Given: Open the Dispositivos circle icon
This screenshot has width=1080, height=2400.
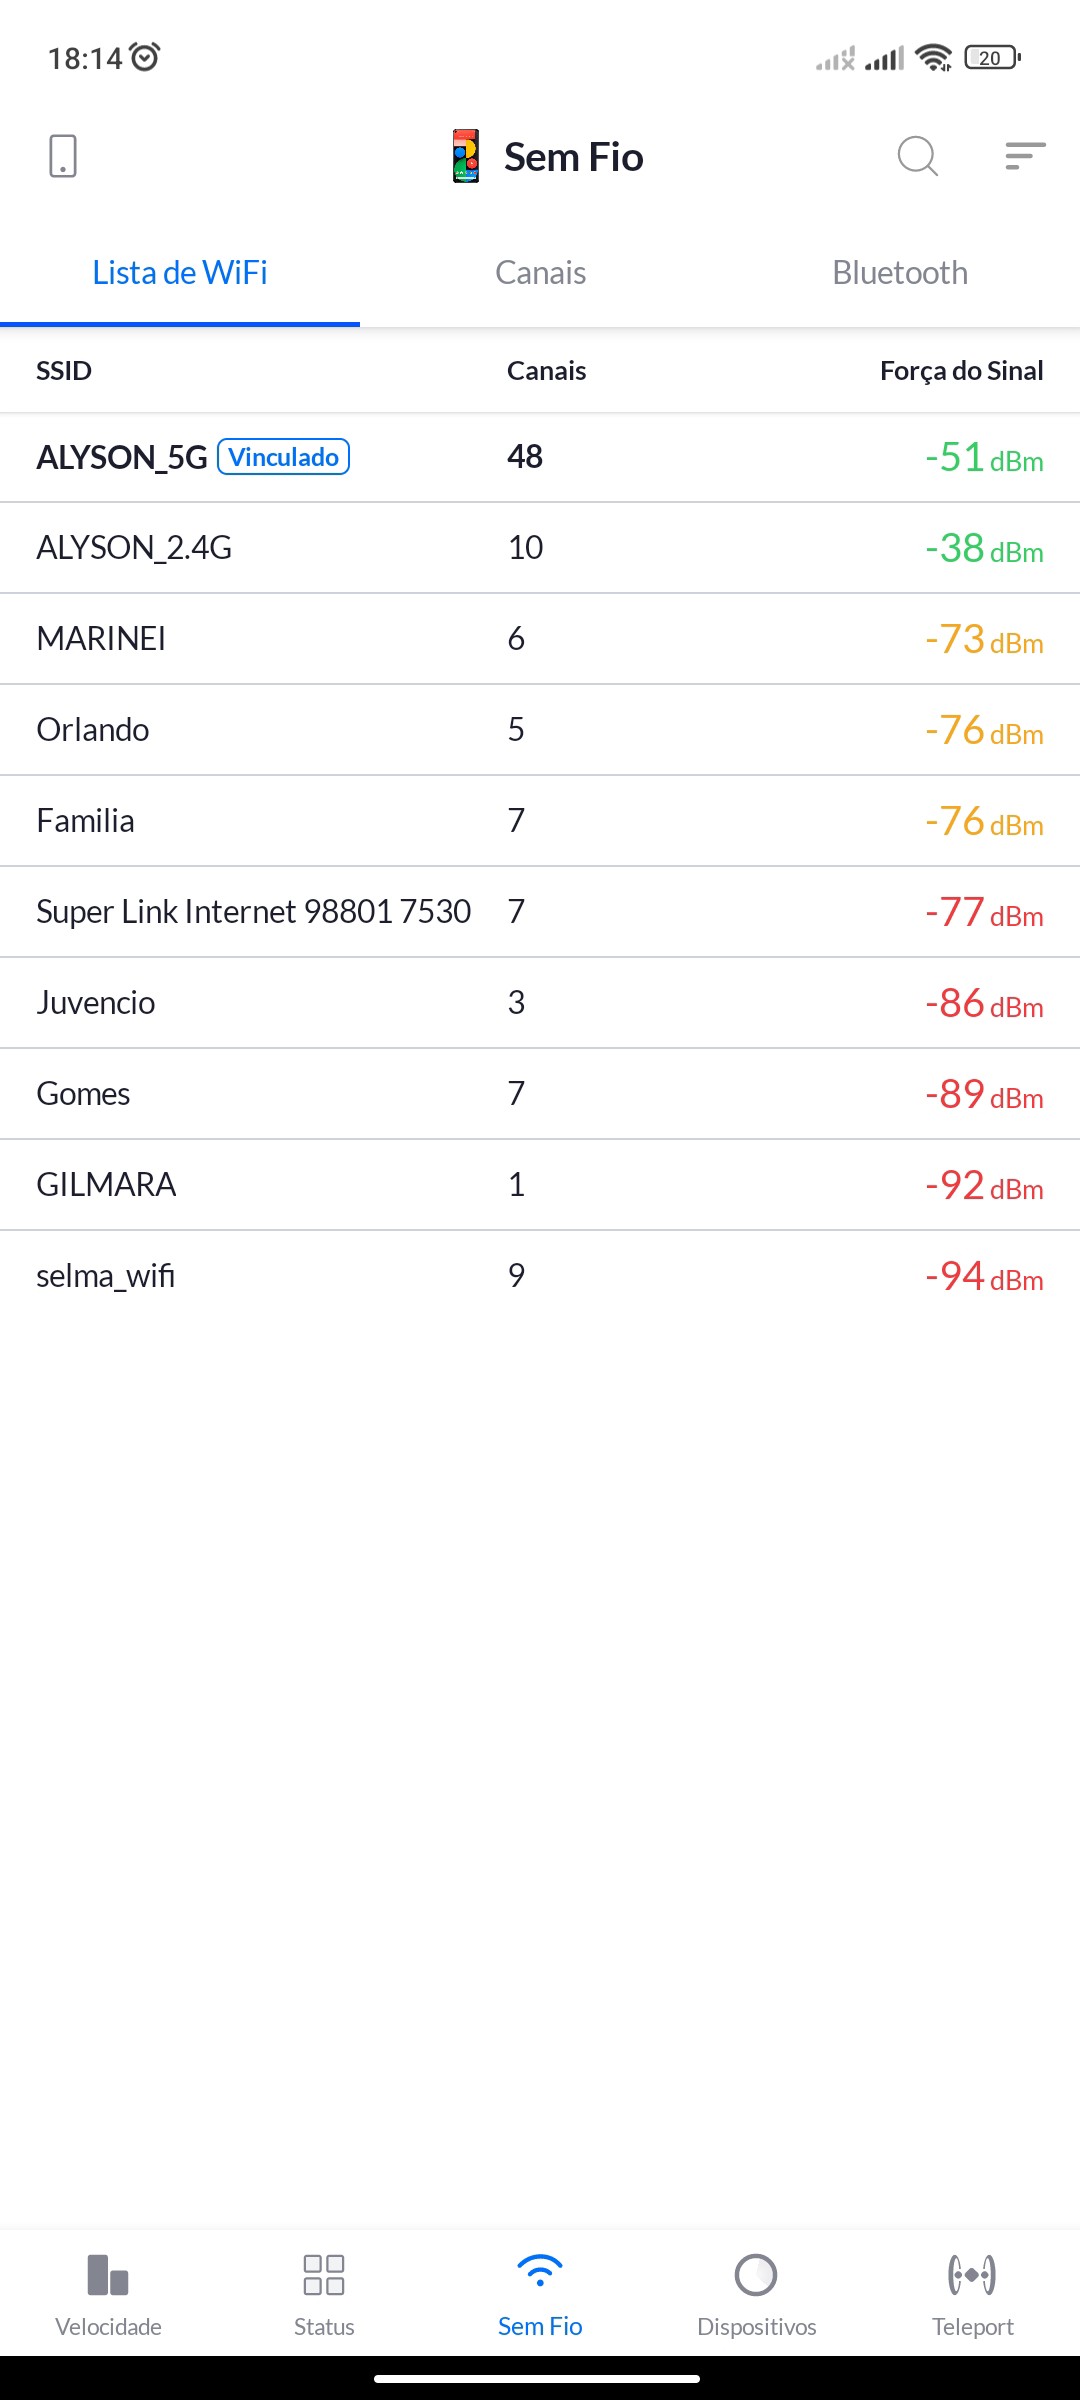Looking at the screenshot, I should [756, 2275].
